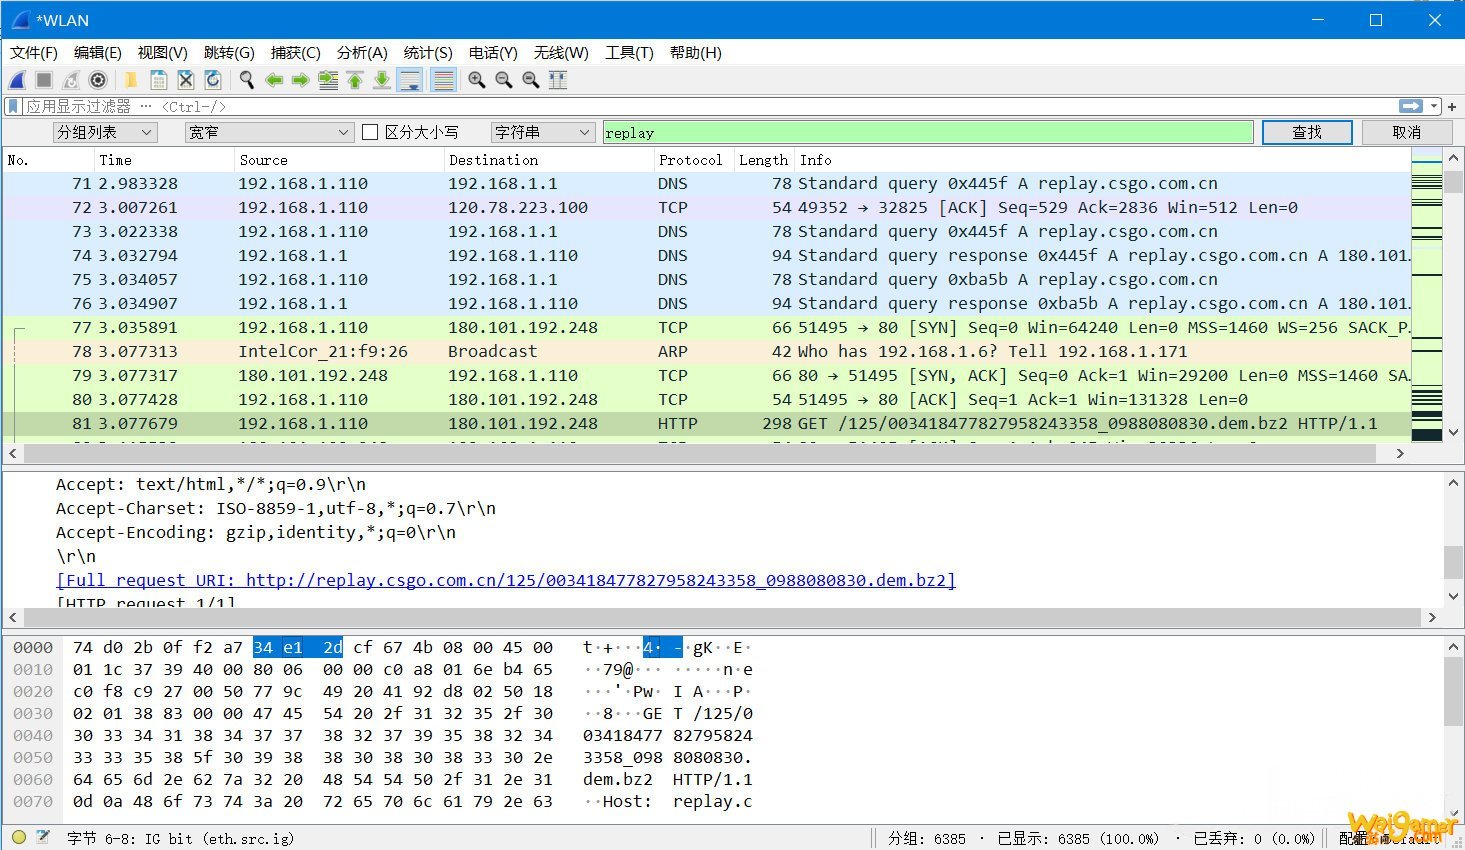Sort packet list by Destination column
This screenshot has height=850, width=1465.
(548, 160)
